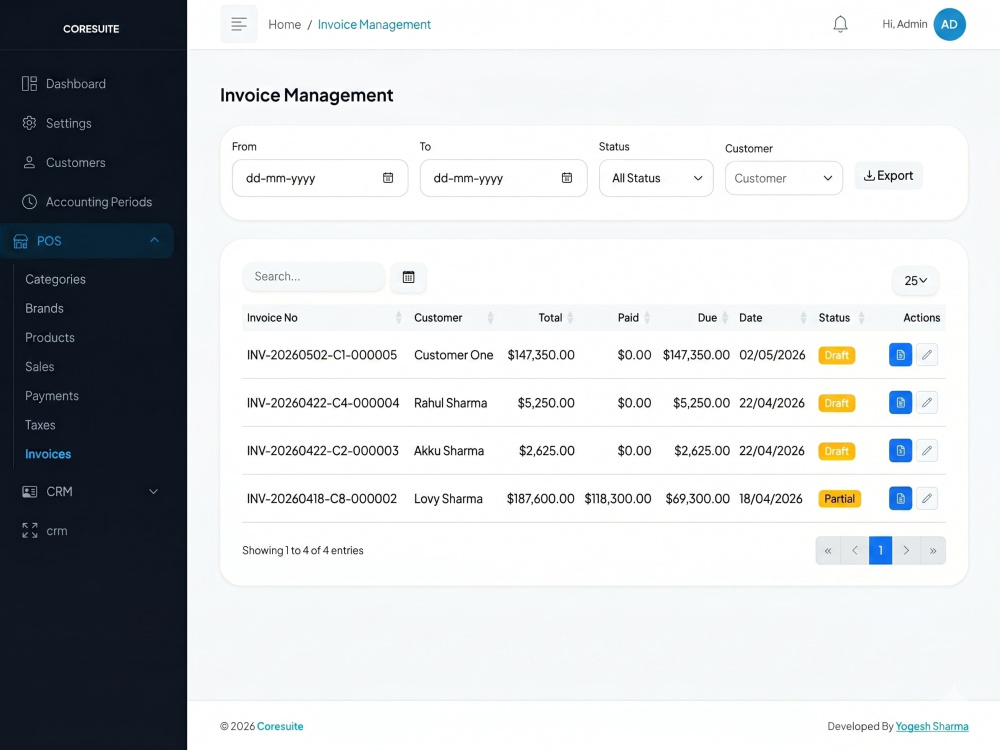Toggle the sidebar hamburger menu icon
Image resolution: width=1000 pixels, height=750 pixels.
coord(239,24)
